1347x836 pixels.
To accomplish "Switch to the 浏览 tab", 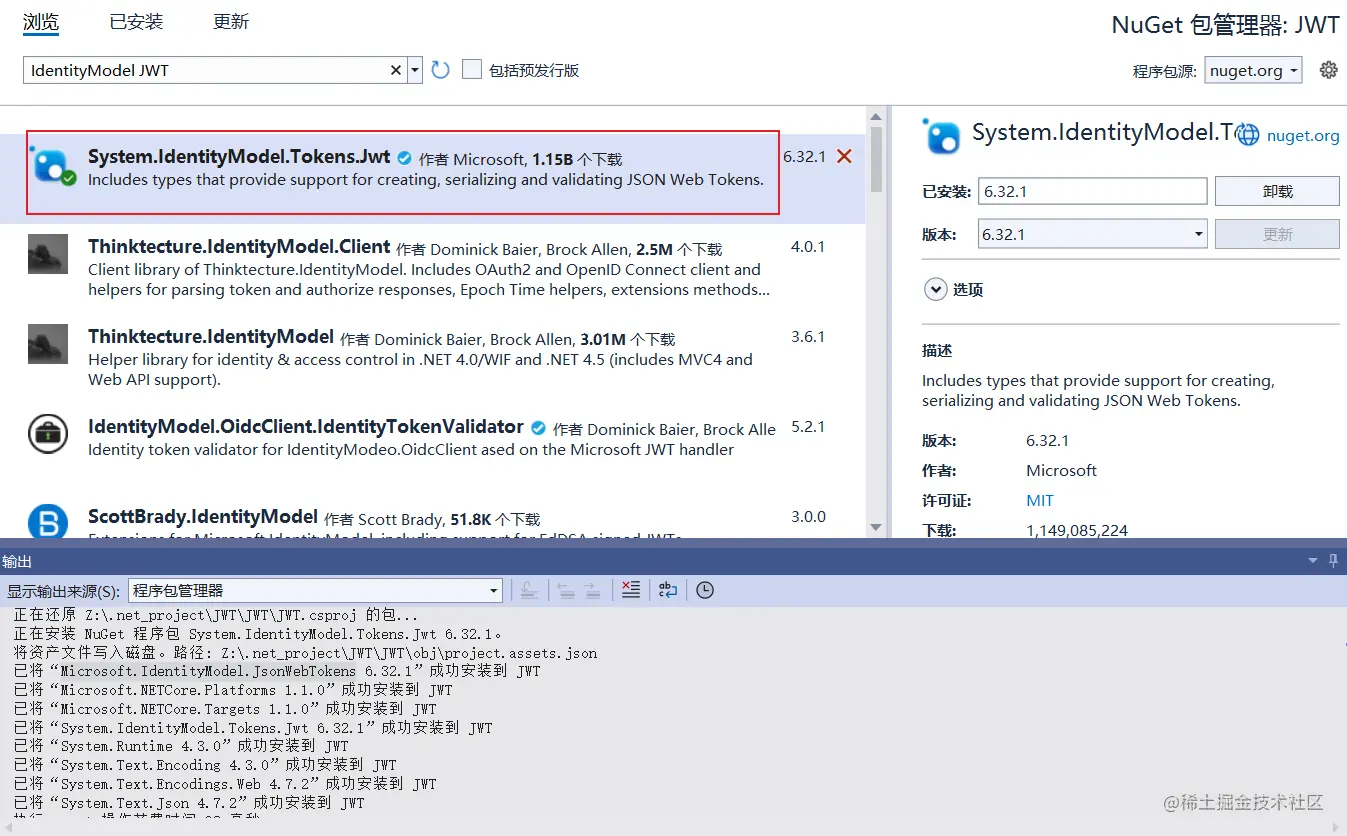I will pos(41,21).
